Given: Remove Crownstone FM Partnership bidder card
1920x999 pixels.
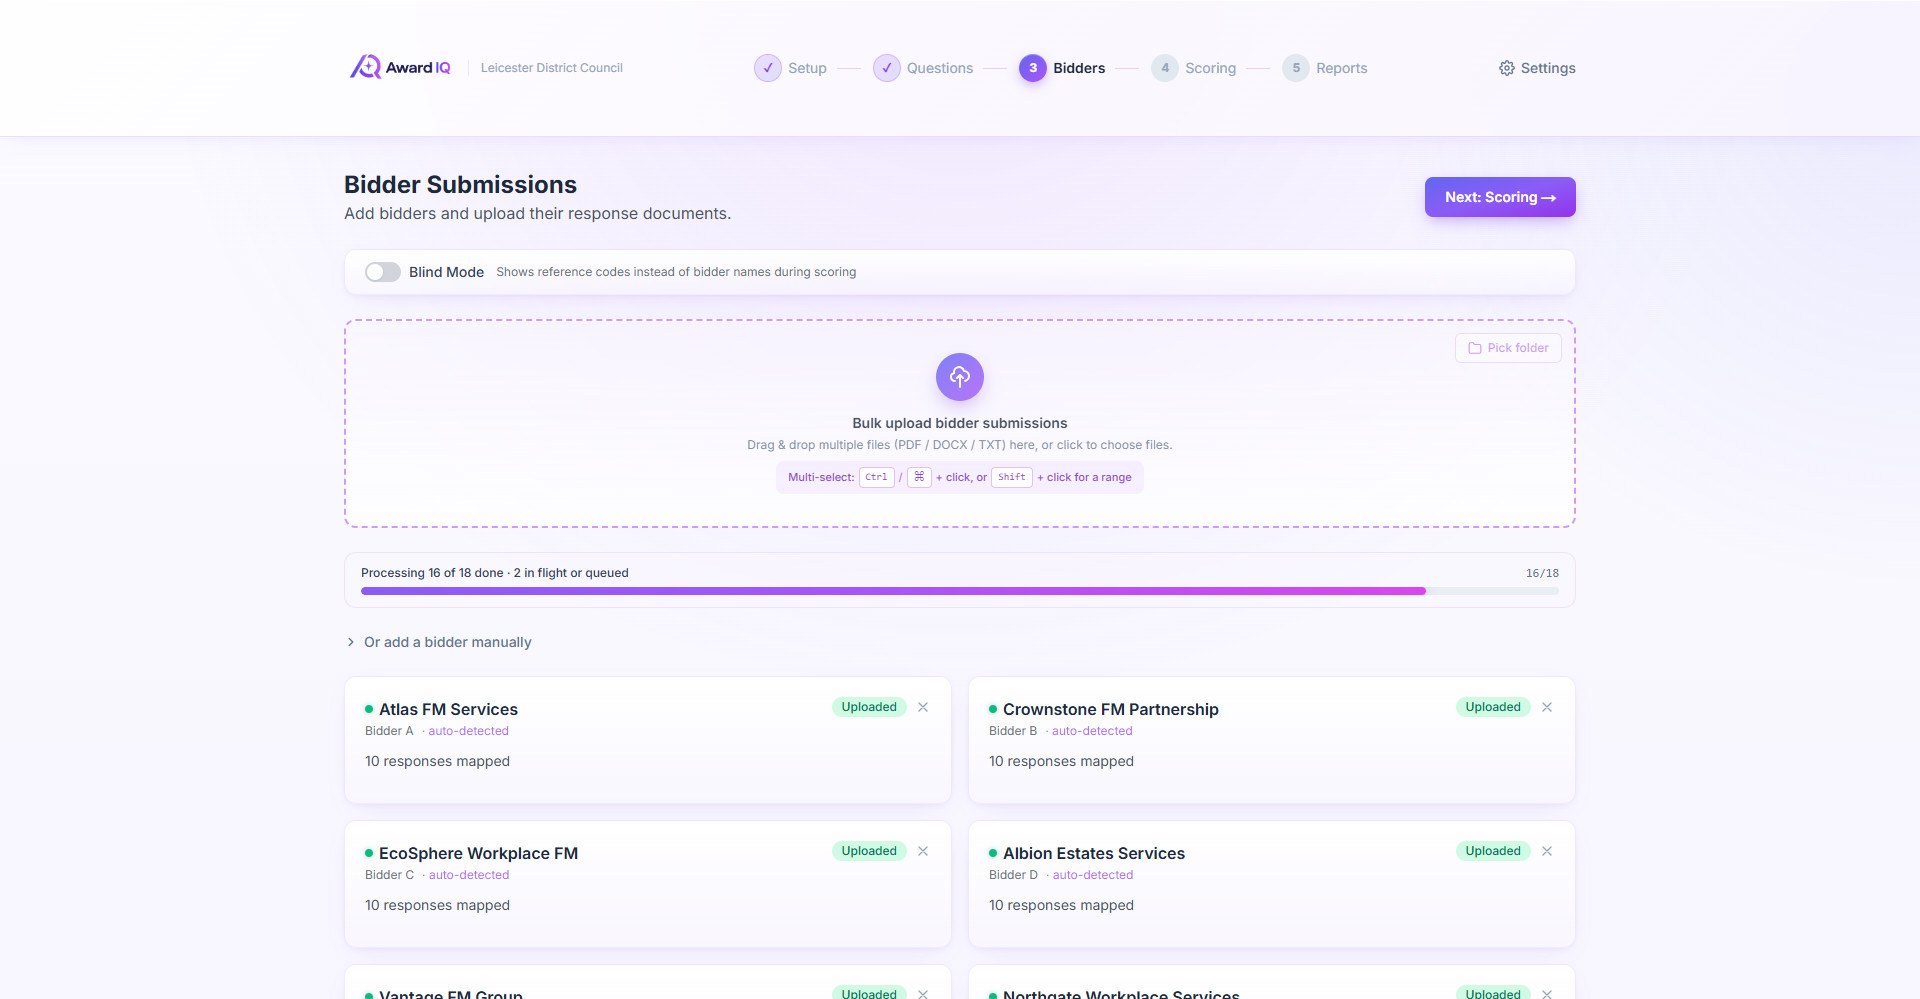Looking at the screenshot, I should (x=1547, y=707).
